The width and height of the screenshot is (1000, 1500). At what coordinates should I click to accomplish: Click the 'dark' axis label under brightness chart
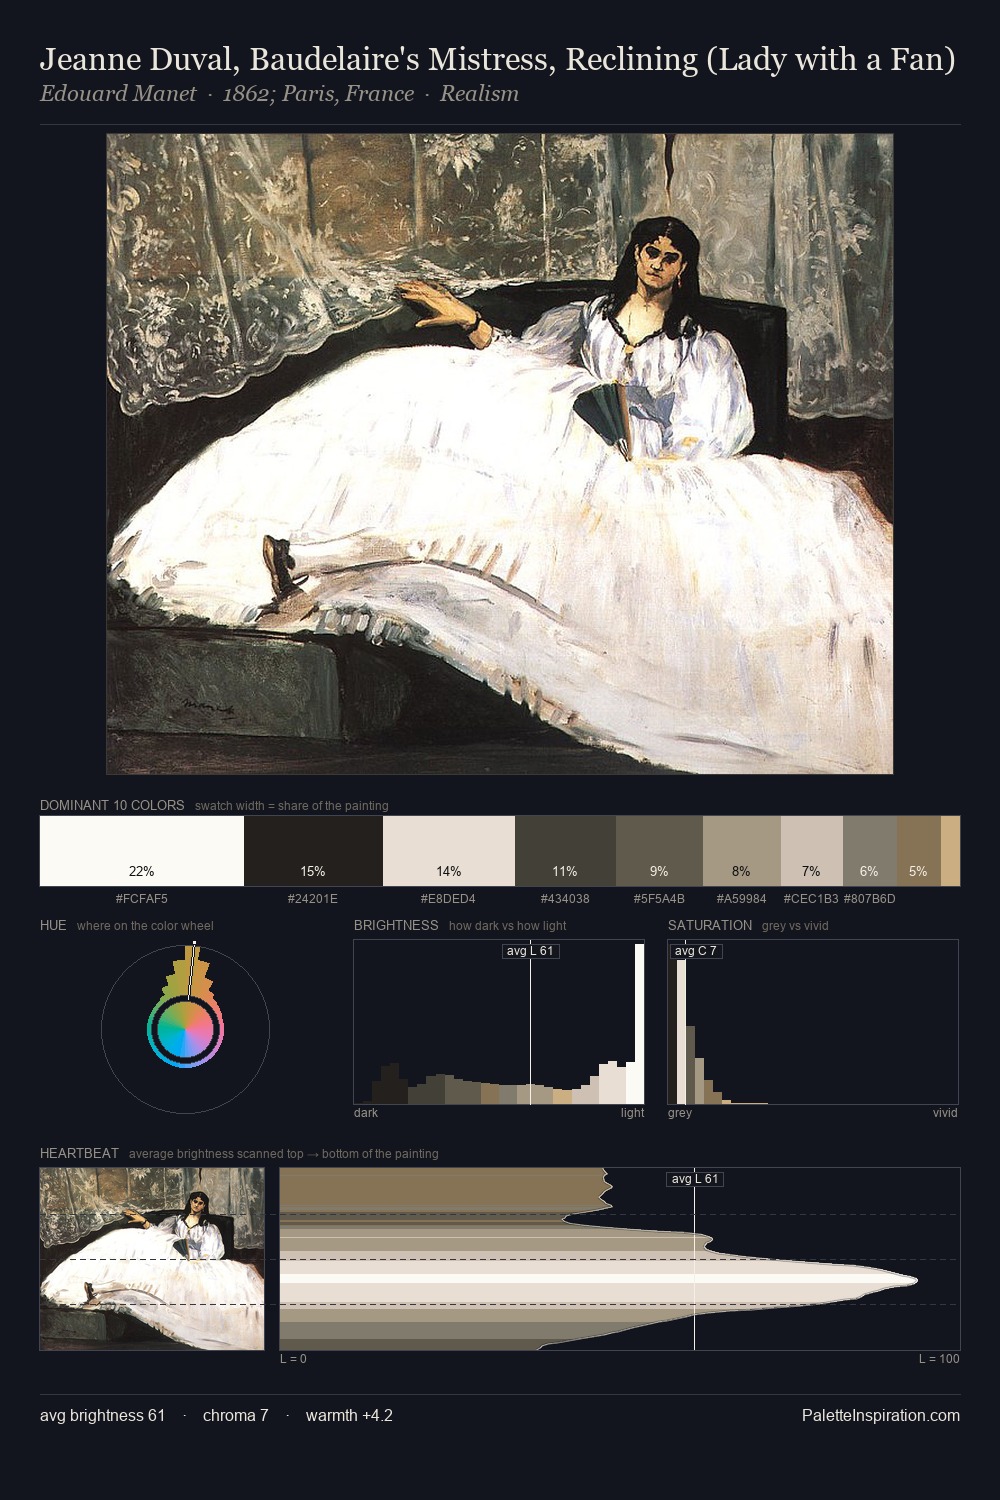[x=366, y=1113]
